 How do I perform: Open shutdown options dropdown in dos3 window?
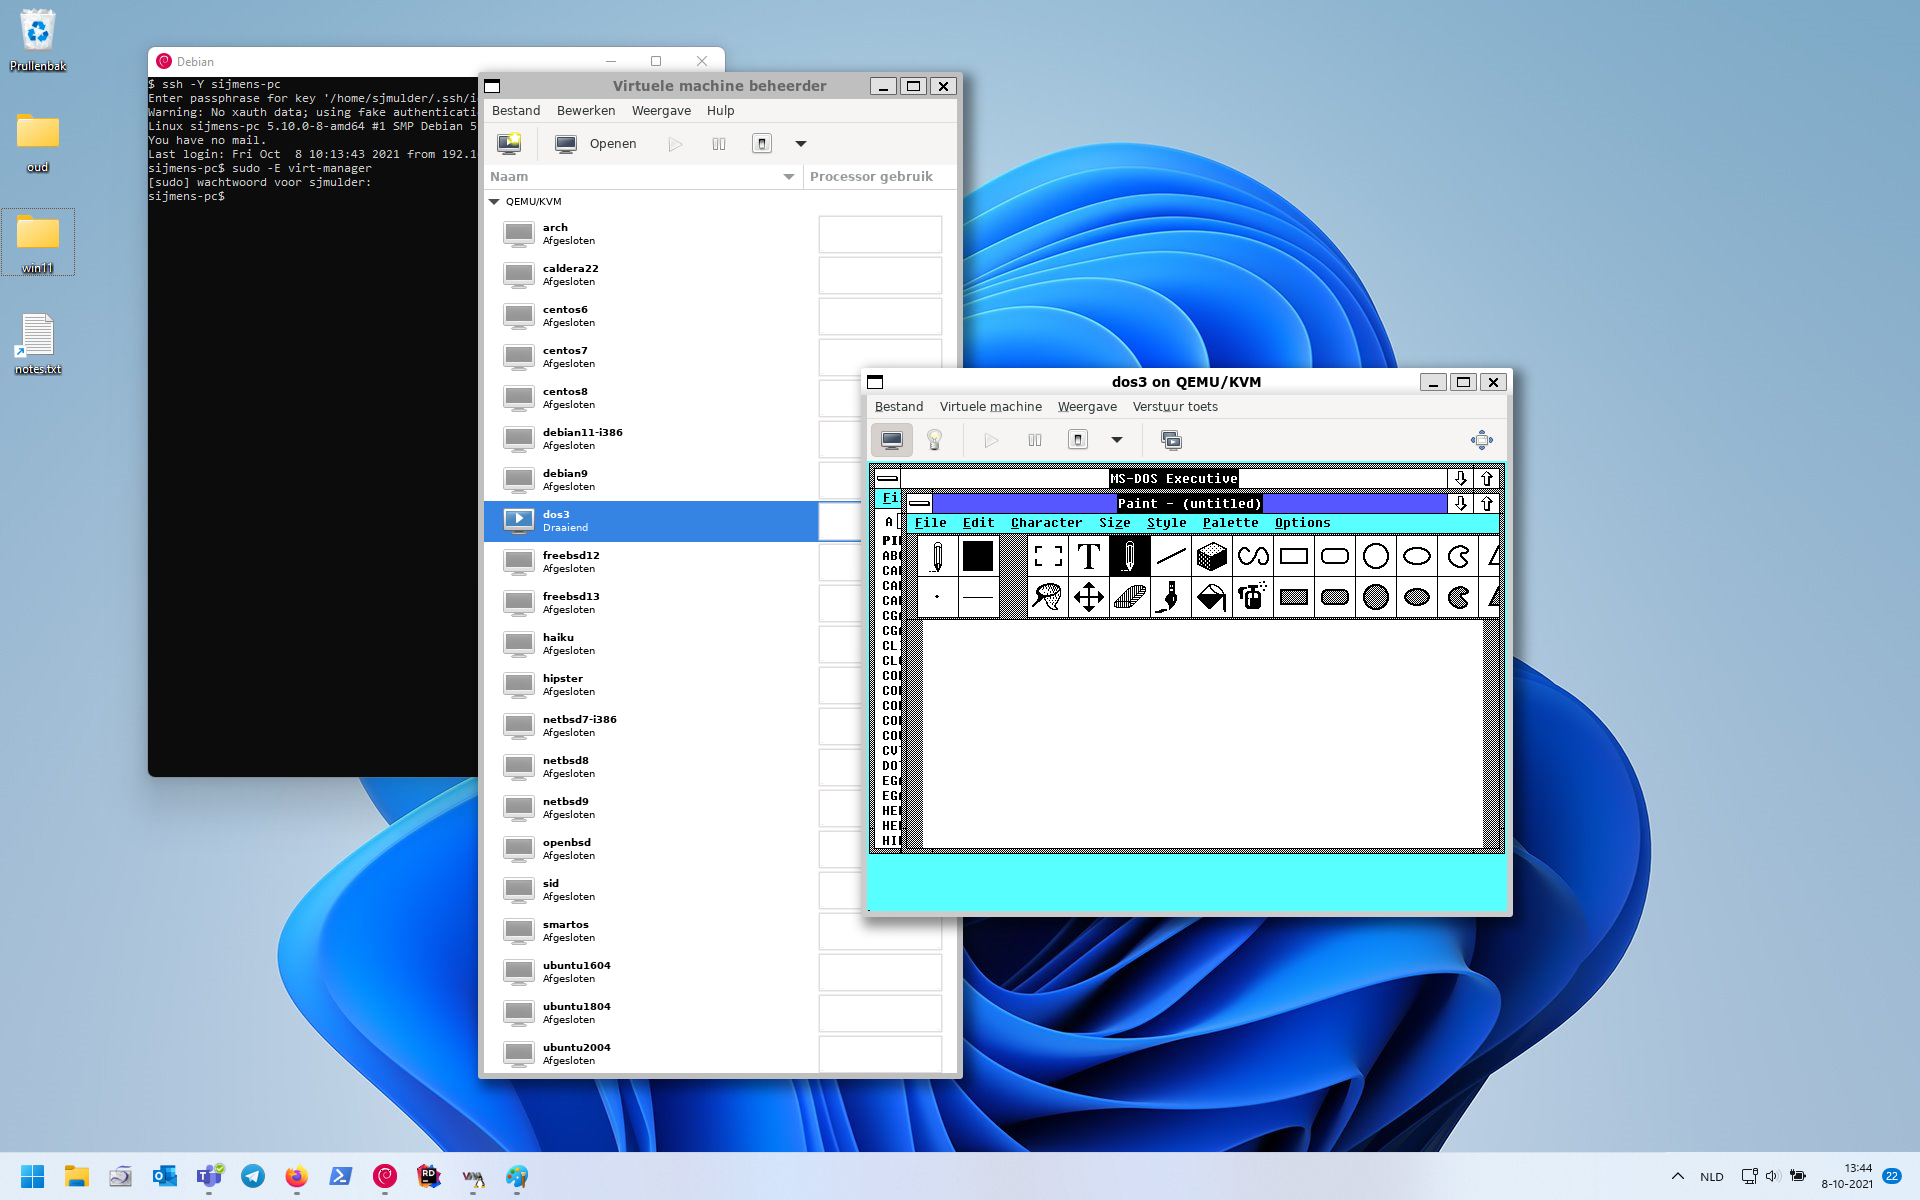pos(1117,440)
